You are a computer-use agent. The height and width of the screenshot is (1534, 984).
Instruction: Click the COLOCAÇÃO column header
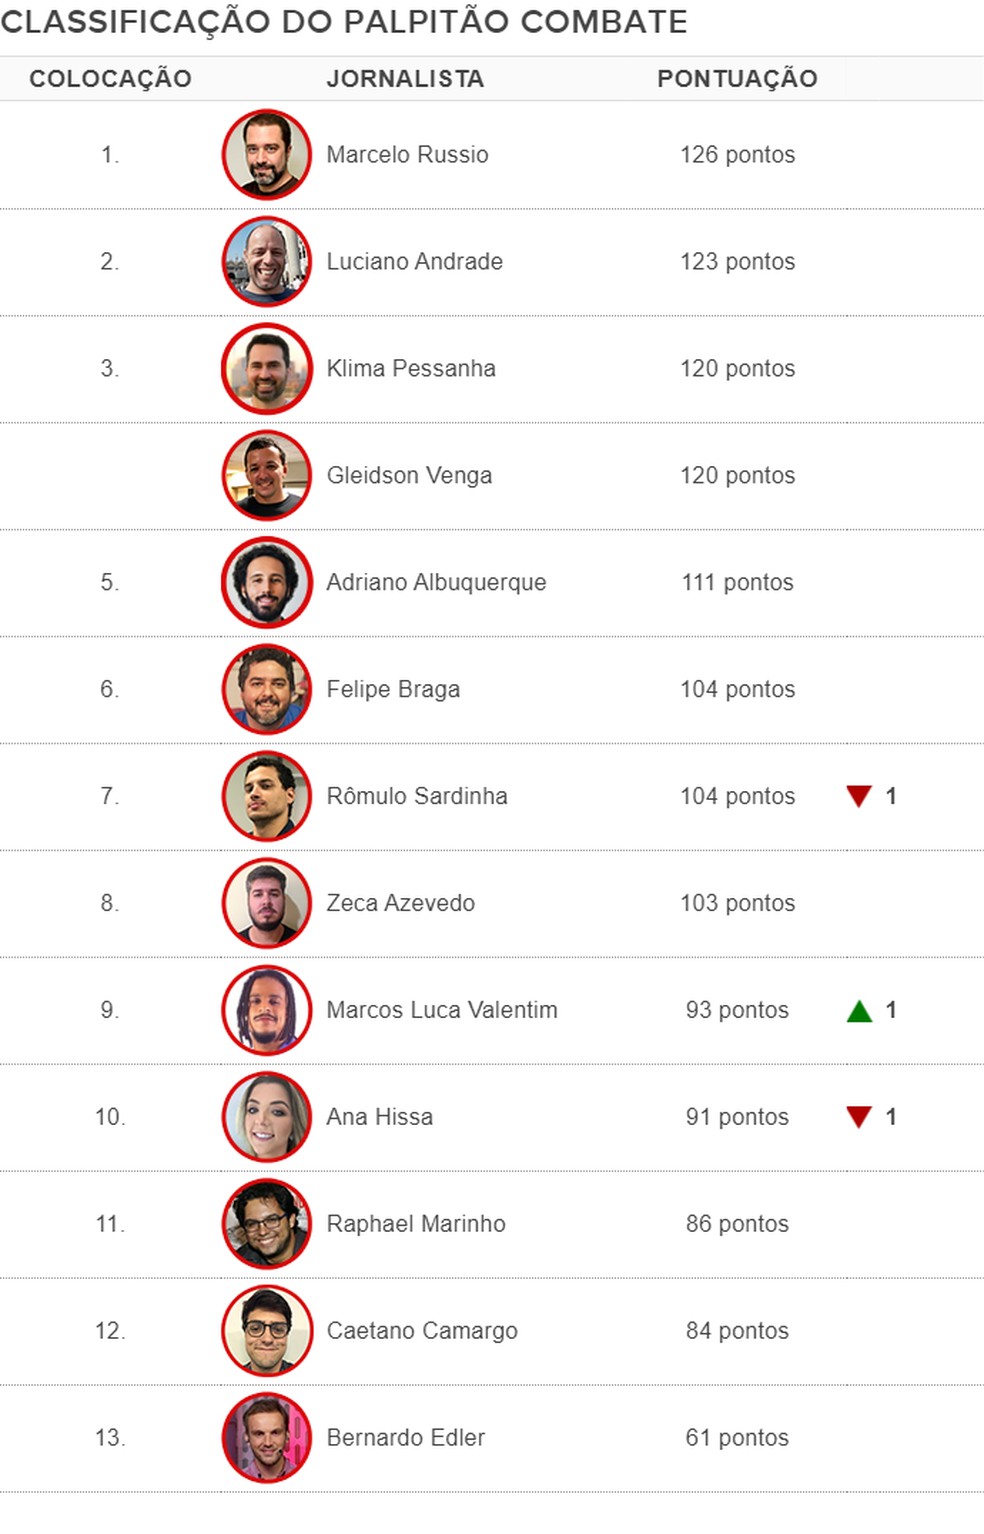(110, 79)
